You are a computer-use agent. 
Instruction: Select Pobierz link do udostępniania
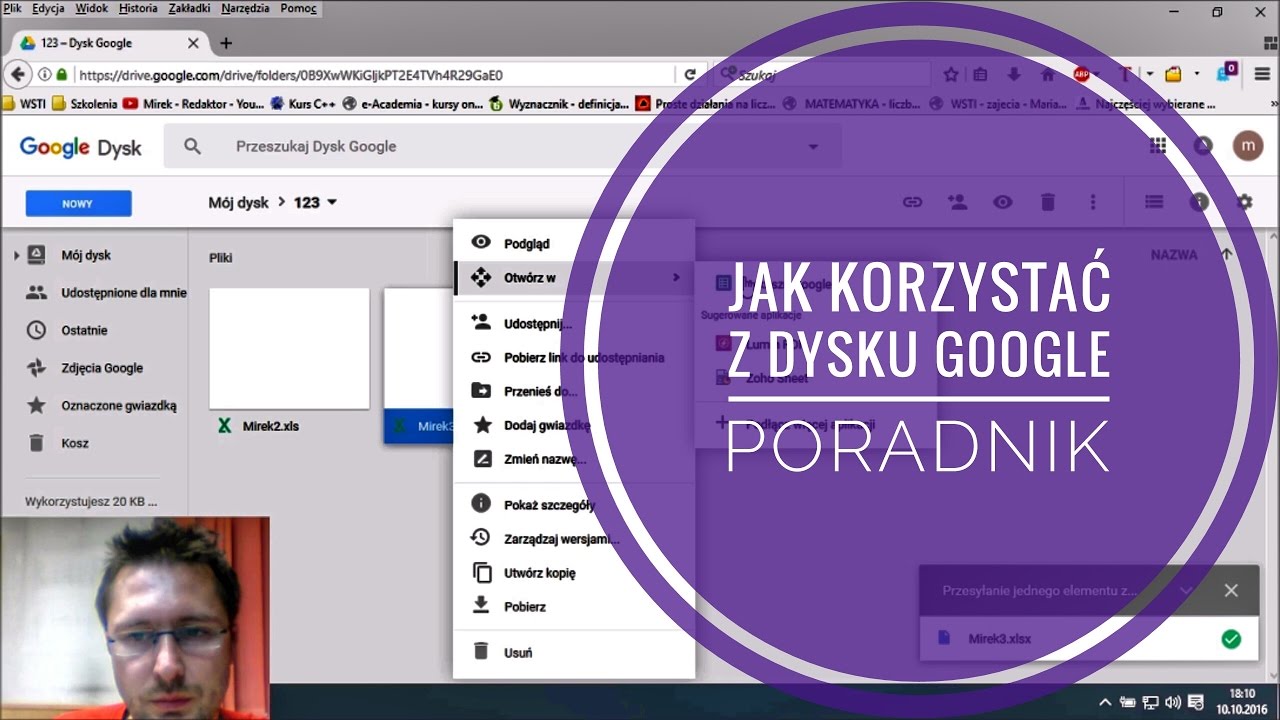(x=573, y=357)
